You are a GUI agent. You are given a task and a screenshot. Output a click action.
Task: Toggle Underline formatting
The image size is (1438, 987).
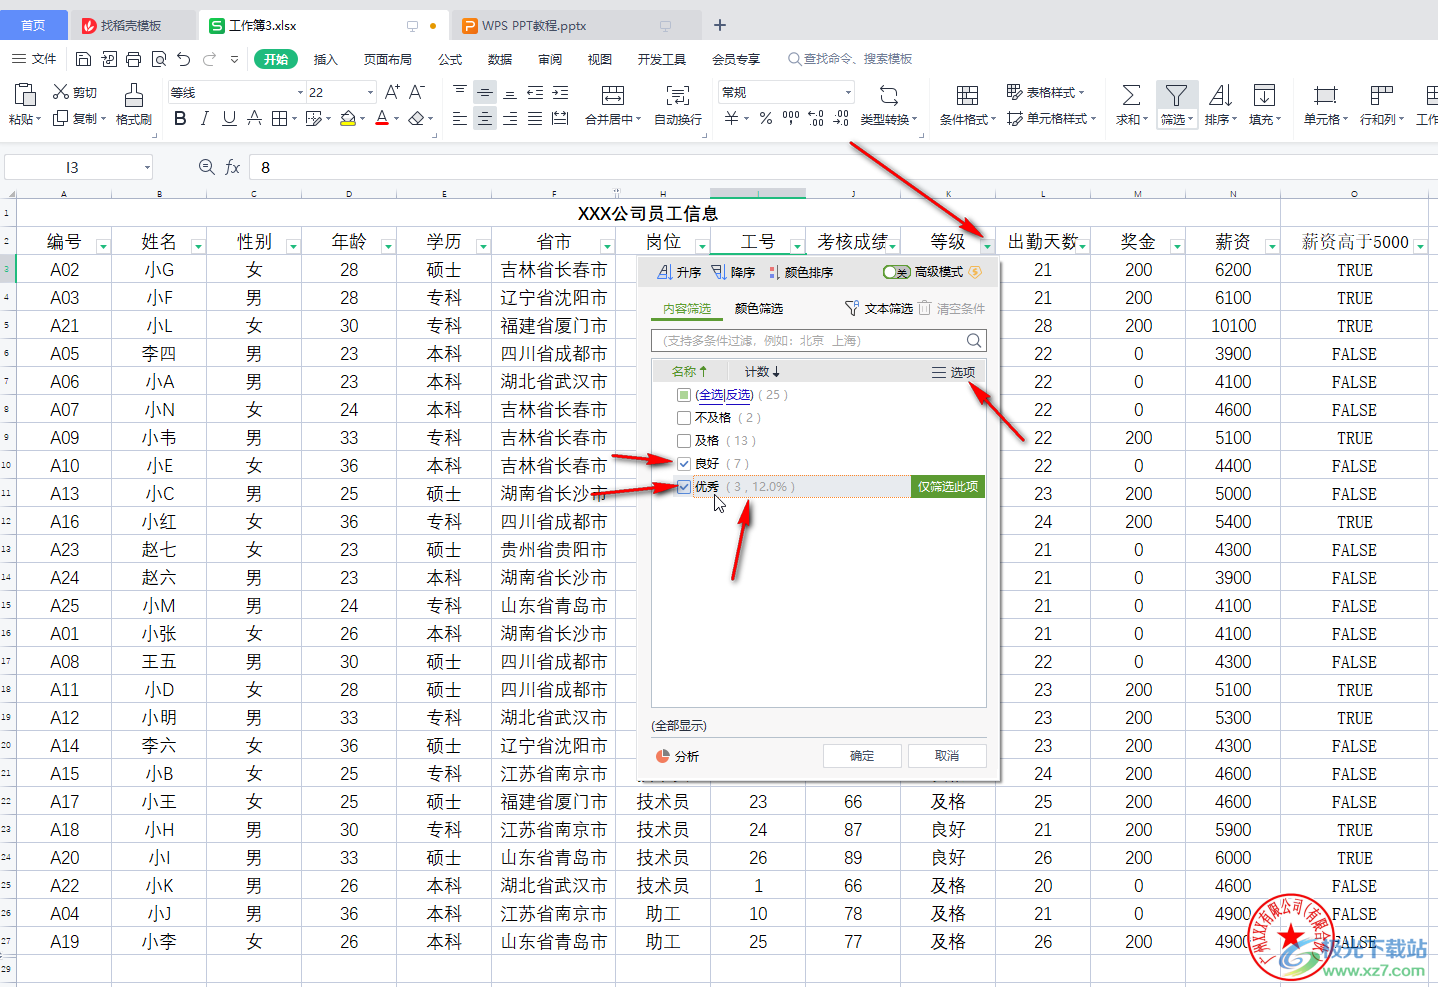[x=229, y=119]
